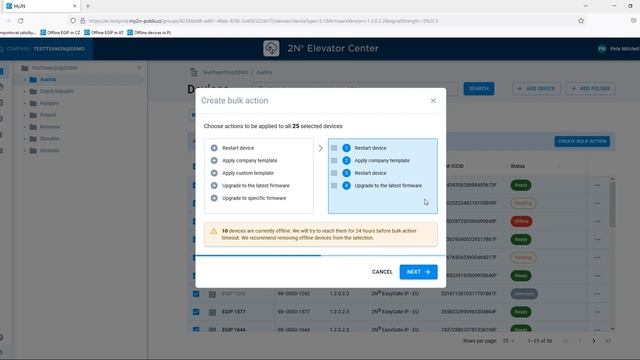Open the Austria folder icon
Image resolution: width=640 pixels, height=360 pixels.
pyautogui.click(x=33, y=80)
